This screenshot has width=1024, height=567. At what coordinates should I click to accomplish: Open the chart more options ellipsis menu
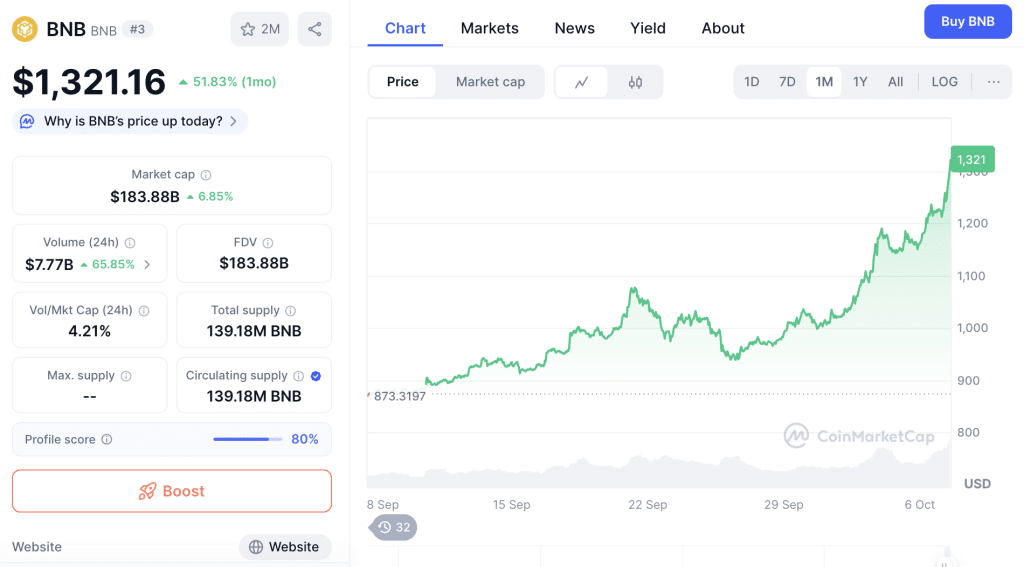tap(993, 82)
